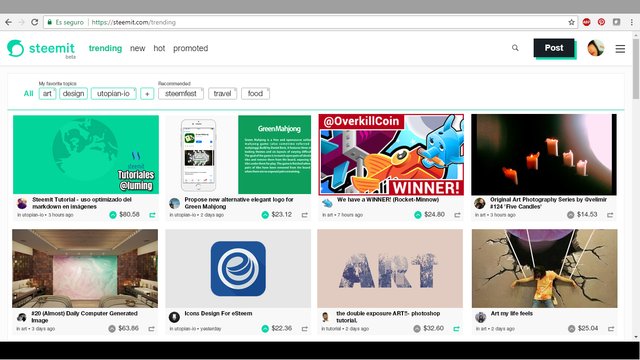Filter by the design topic tag
640x360 pixels.
click(73, 93)
